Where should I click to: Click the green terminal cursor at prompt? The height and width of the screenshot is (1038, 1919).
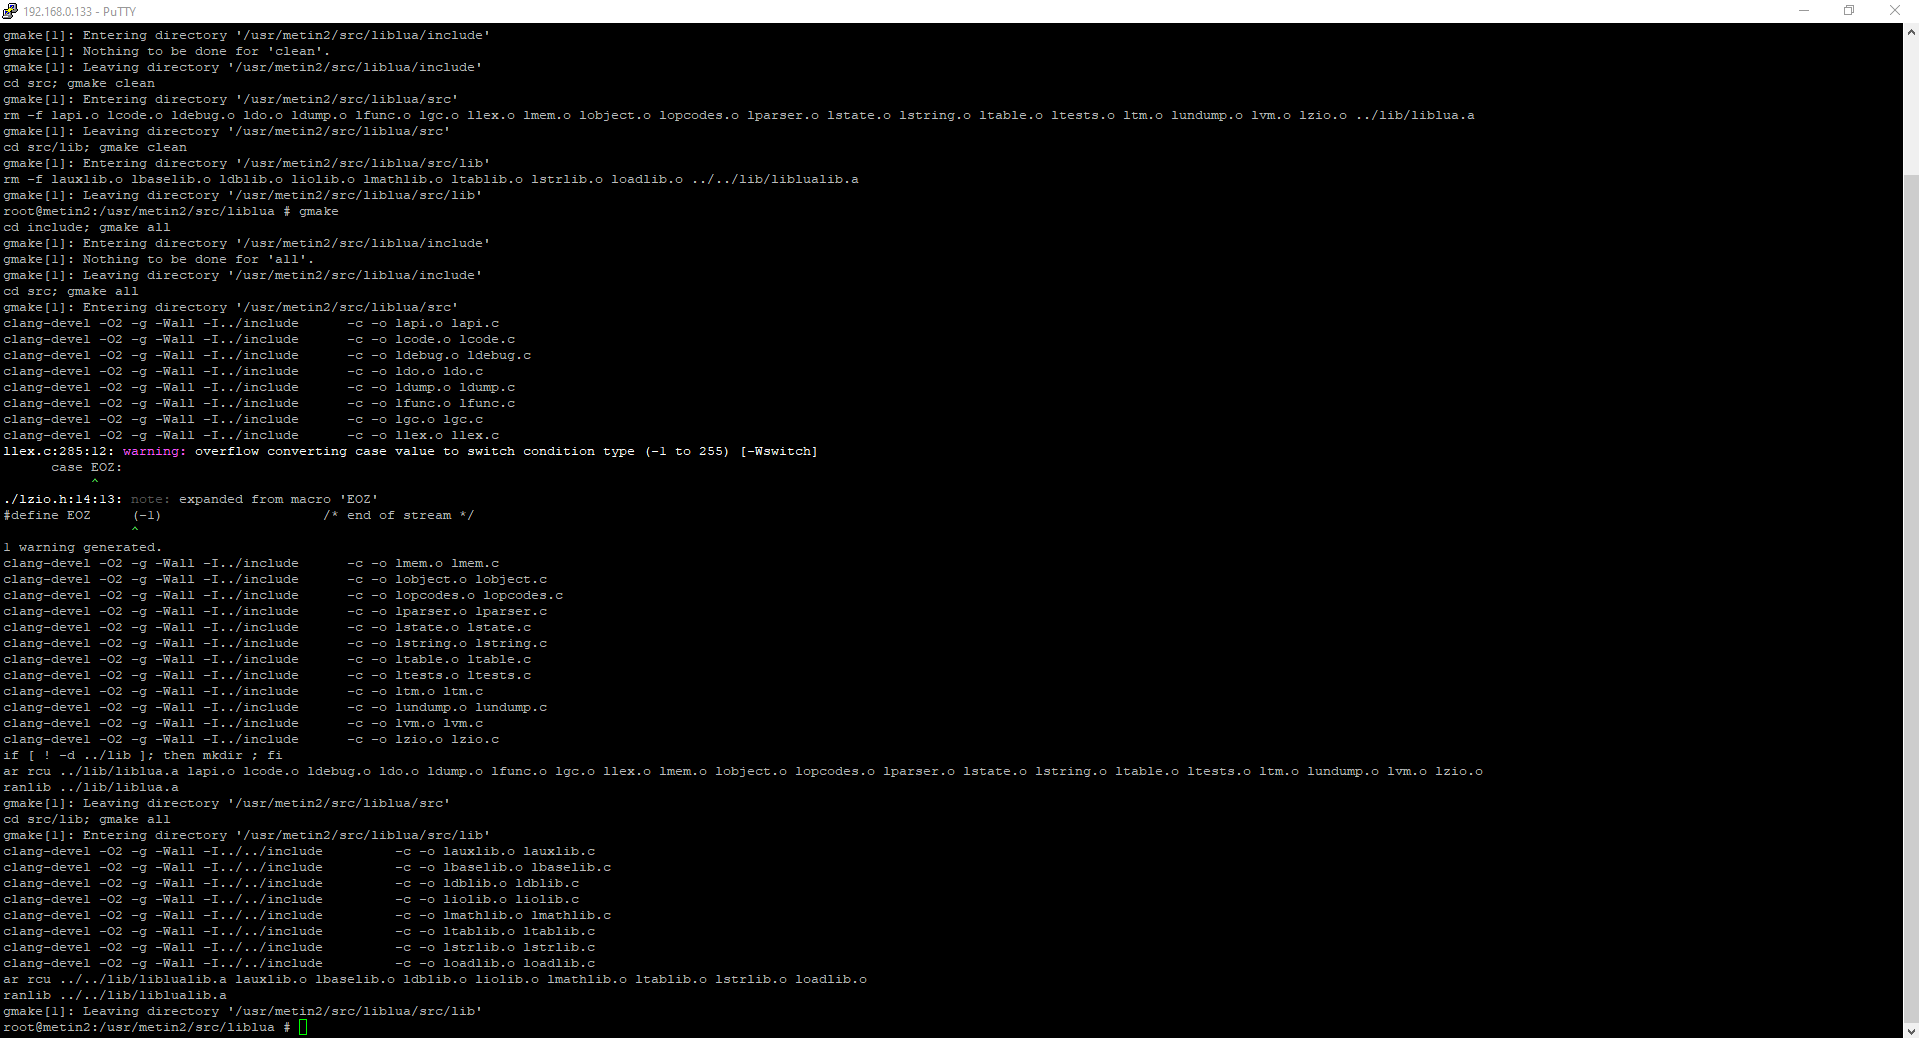coord(303,1027)
